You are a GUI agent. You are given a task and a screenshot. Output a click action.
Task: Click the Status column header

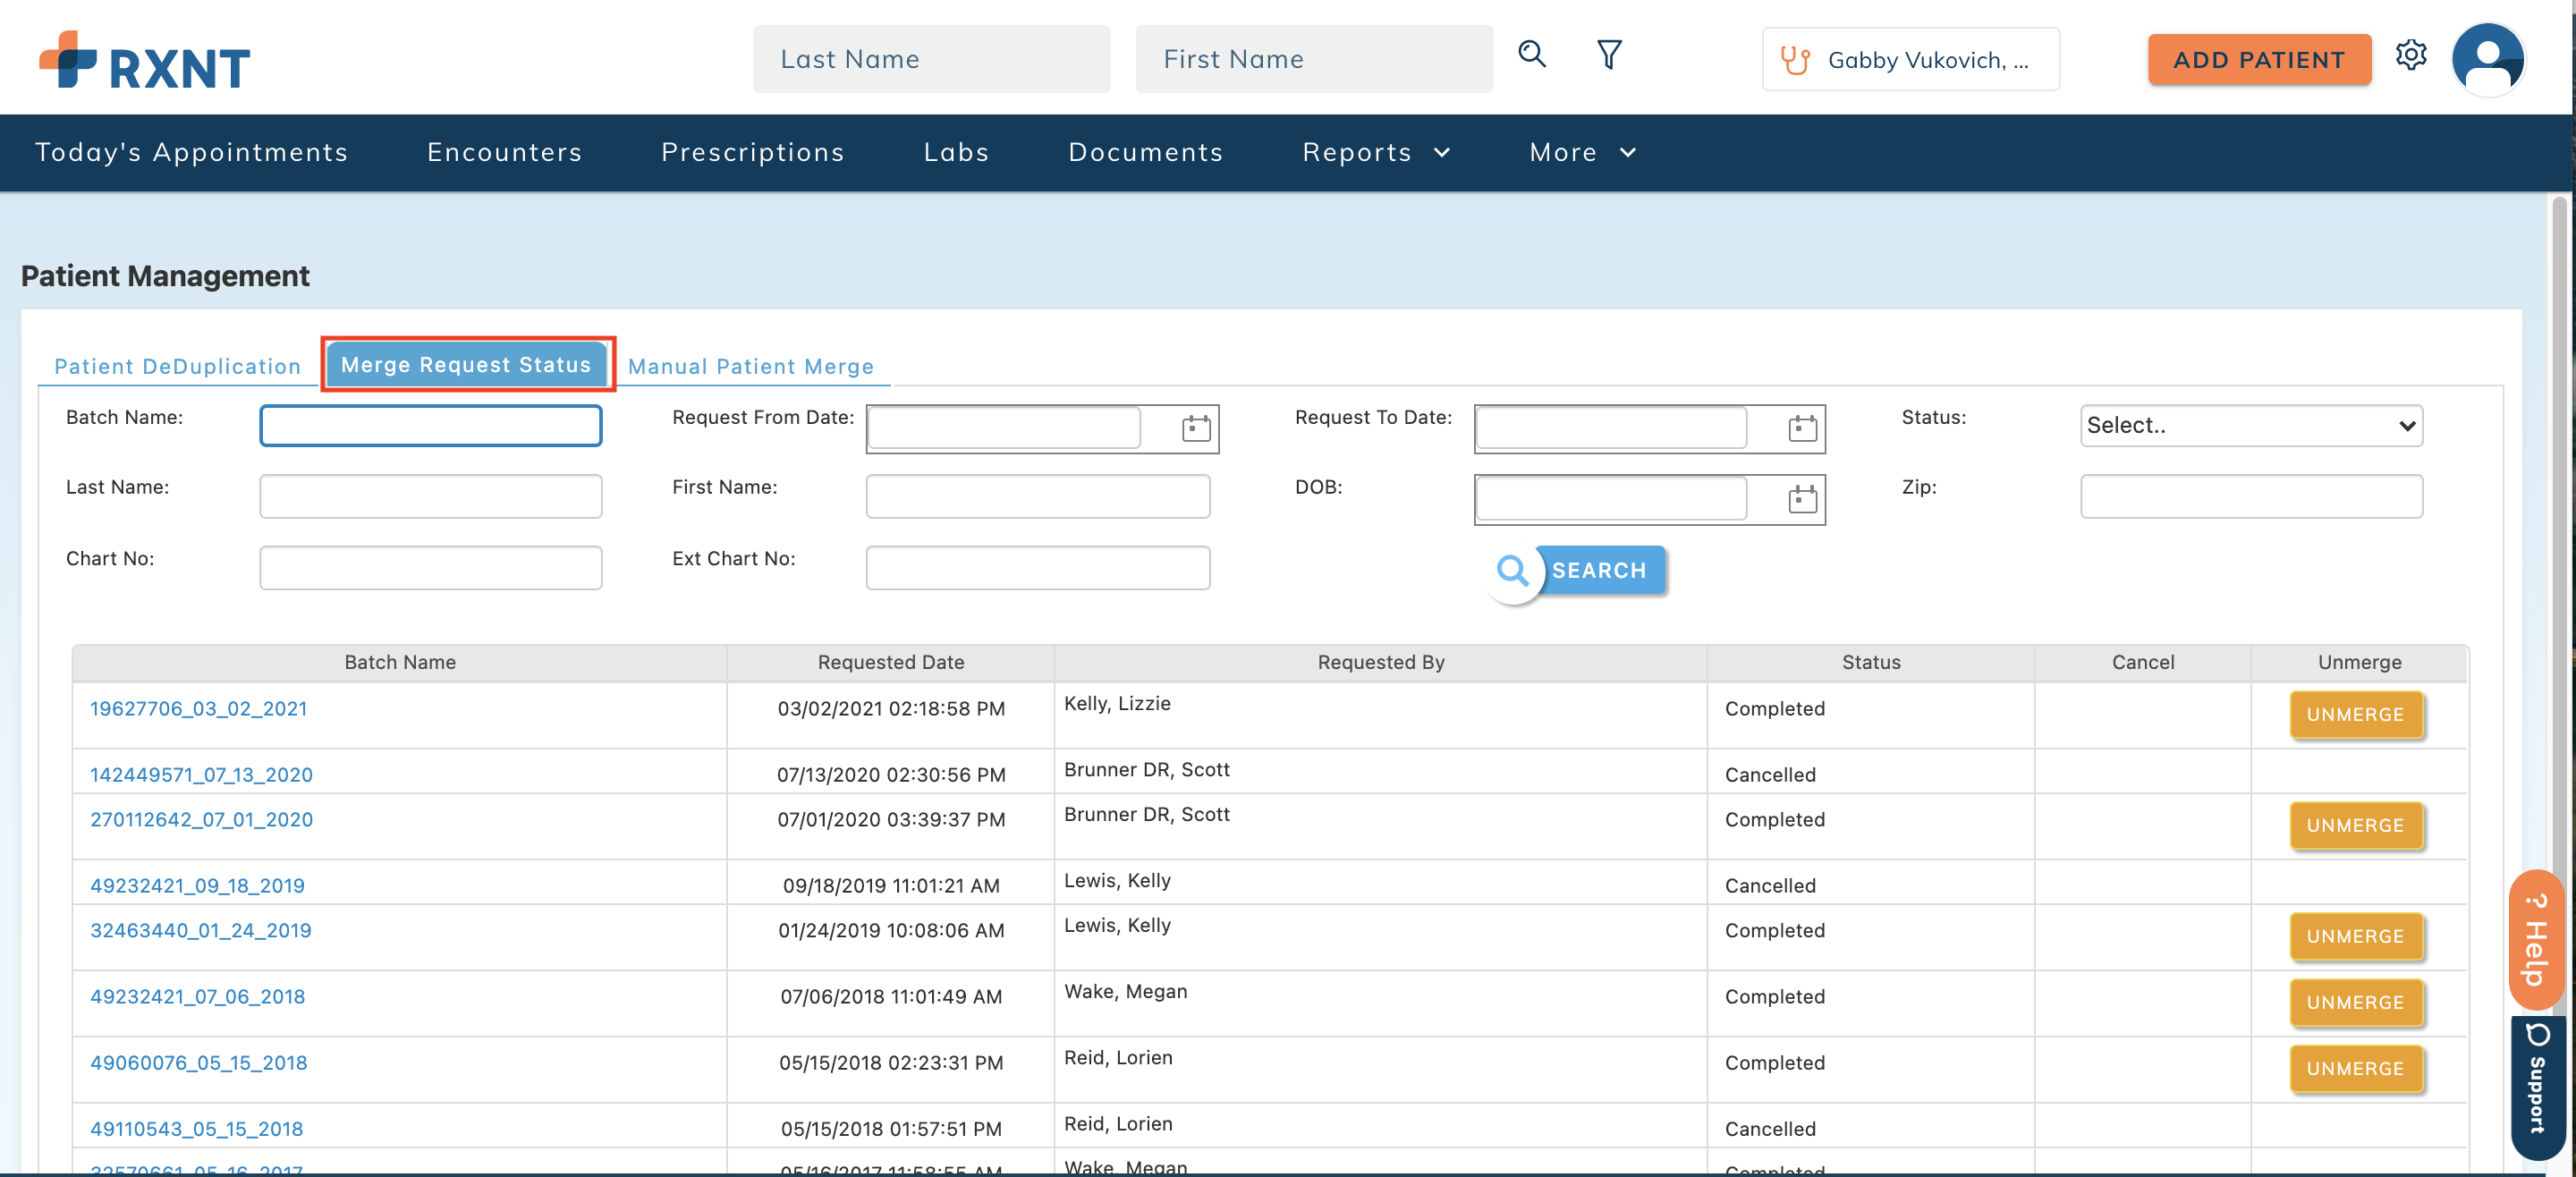coord(1870,662)
